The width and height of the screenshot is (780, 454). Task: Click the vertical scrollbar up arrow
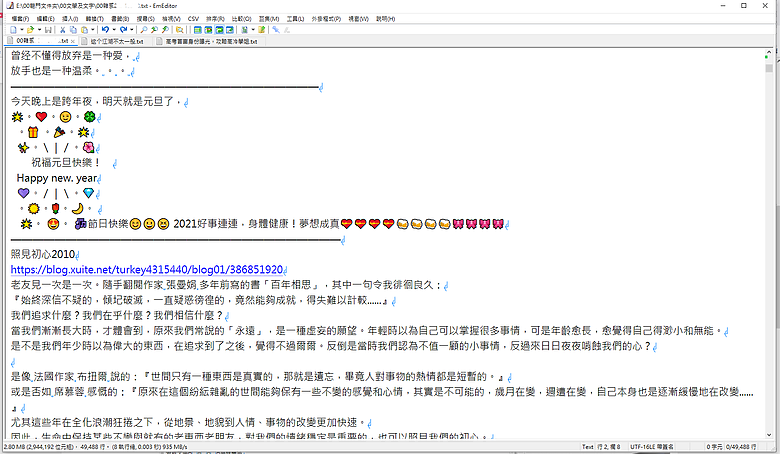tap(769, 52)
